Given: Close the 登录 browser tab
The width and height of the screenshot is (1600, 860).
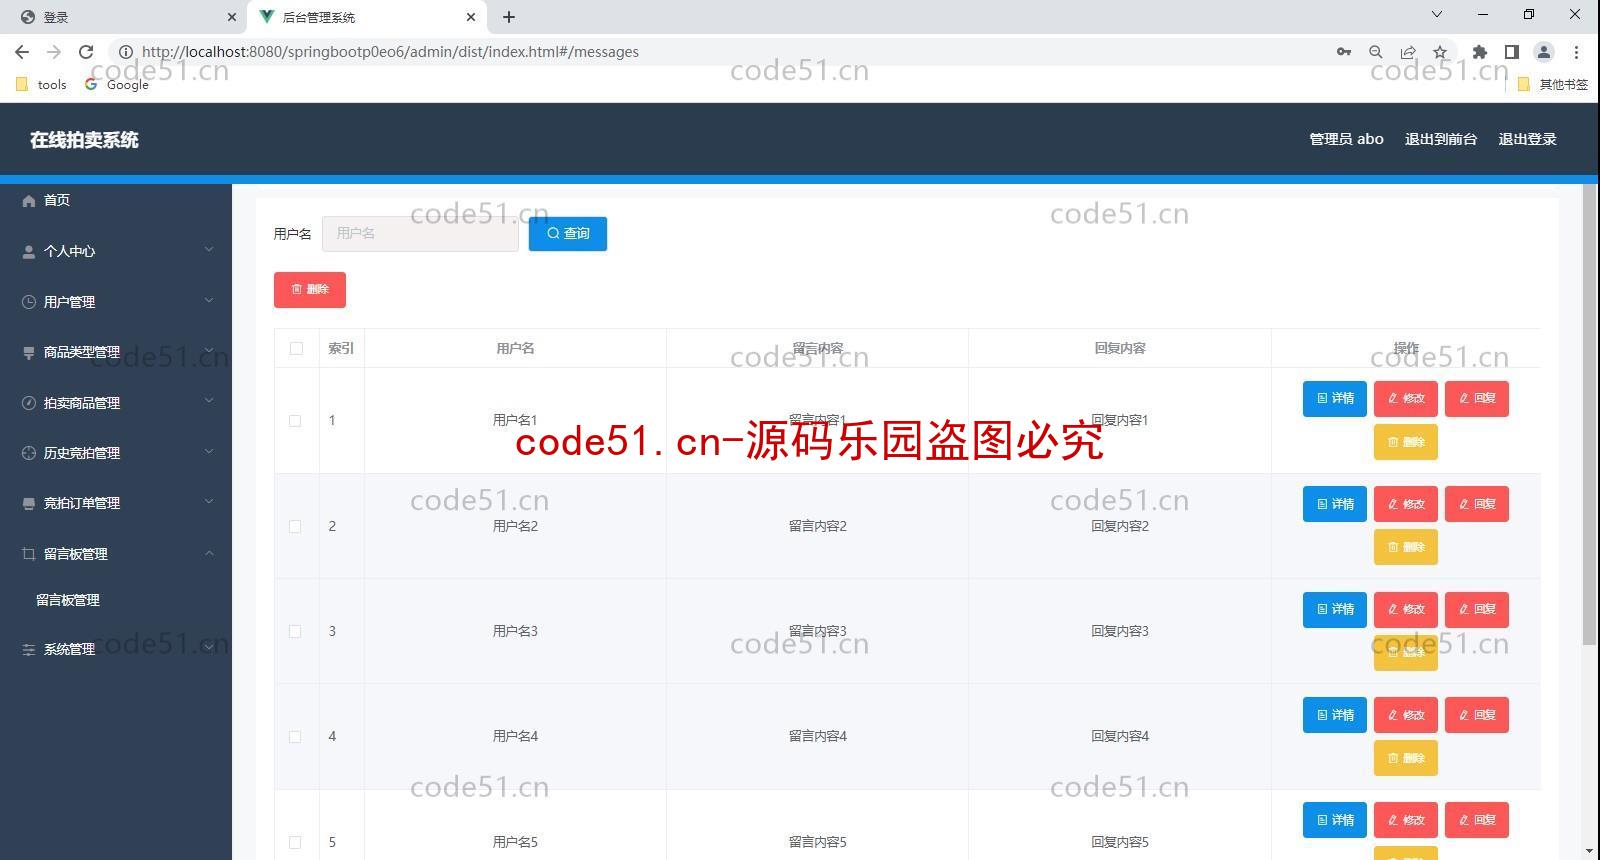Looking at the screenshot, I should pyautogui.click(x=231, y=17).
